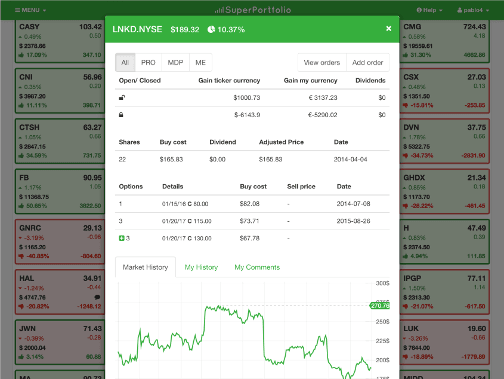Select the PRO filter button
The image size is (504, 379).
point(148,62)
